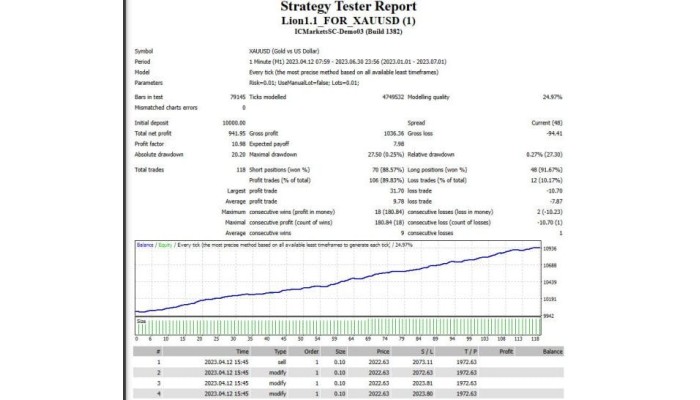Select the first trade row with type sell
The height and width of the screenshot is (400, 700).
coord(281,361)
